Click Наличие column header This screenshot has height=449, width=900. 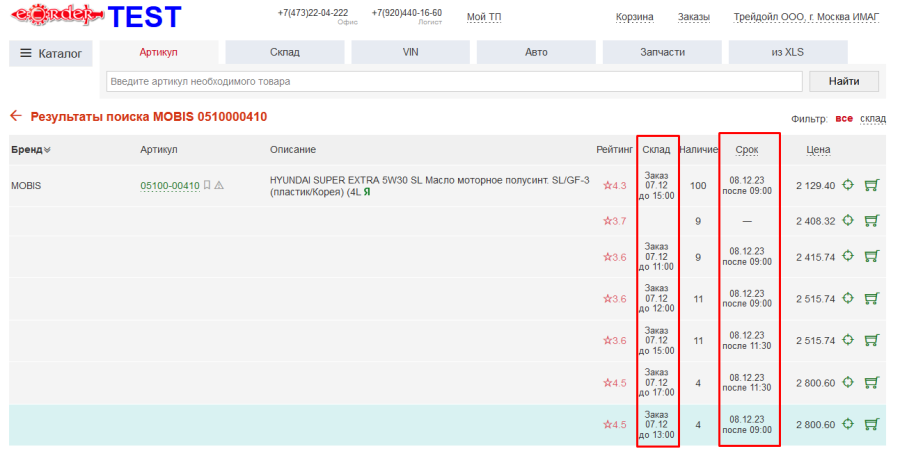(698, 150)
